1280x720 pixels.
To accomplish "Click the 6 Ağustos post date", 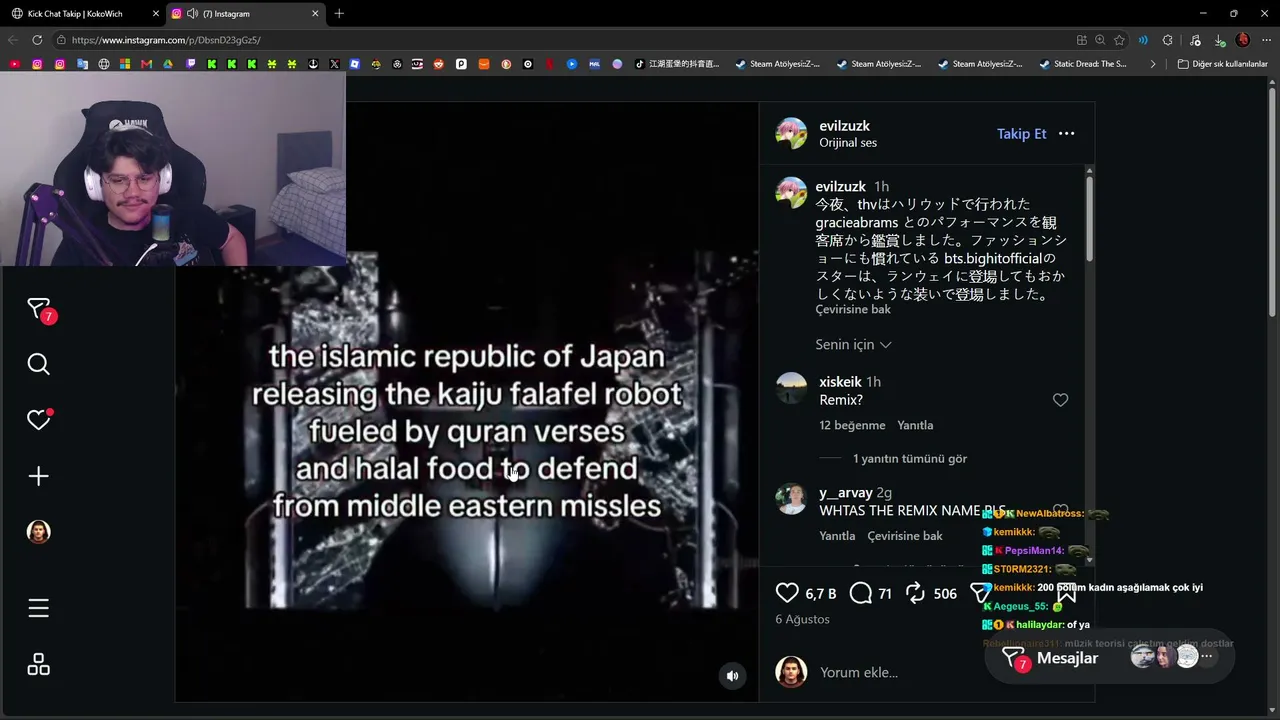I will click(x=802, y=619).
